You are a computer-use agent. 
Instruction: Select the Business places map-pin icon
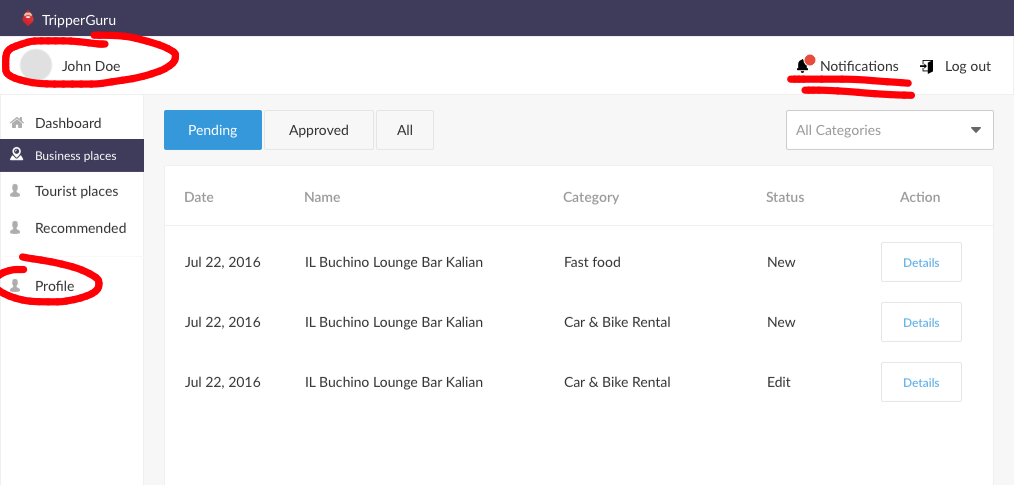(x=17, y=155)
